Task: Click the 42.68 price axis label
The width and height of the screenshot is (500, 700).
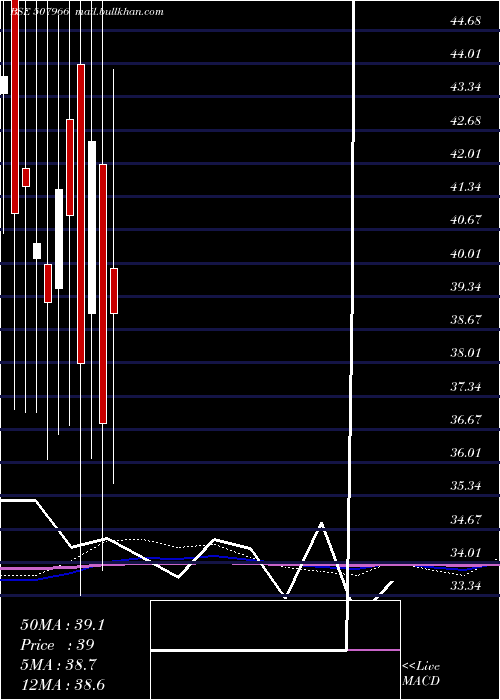Action: (466, 121)
